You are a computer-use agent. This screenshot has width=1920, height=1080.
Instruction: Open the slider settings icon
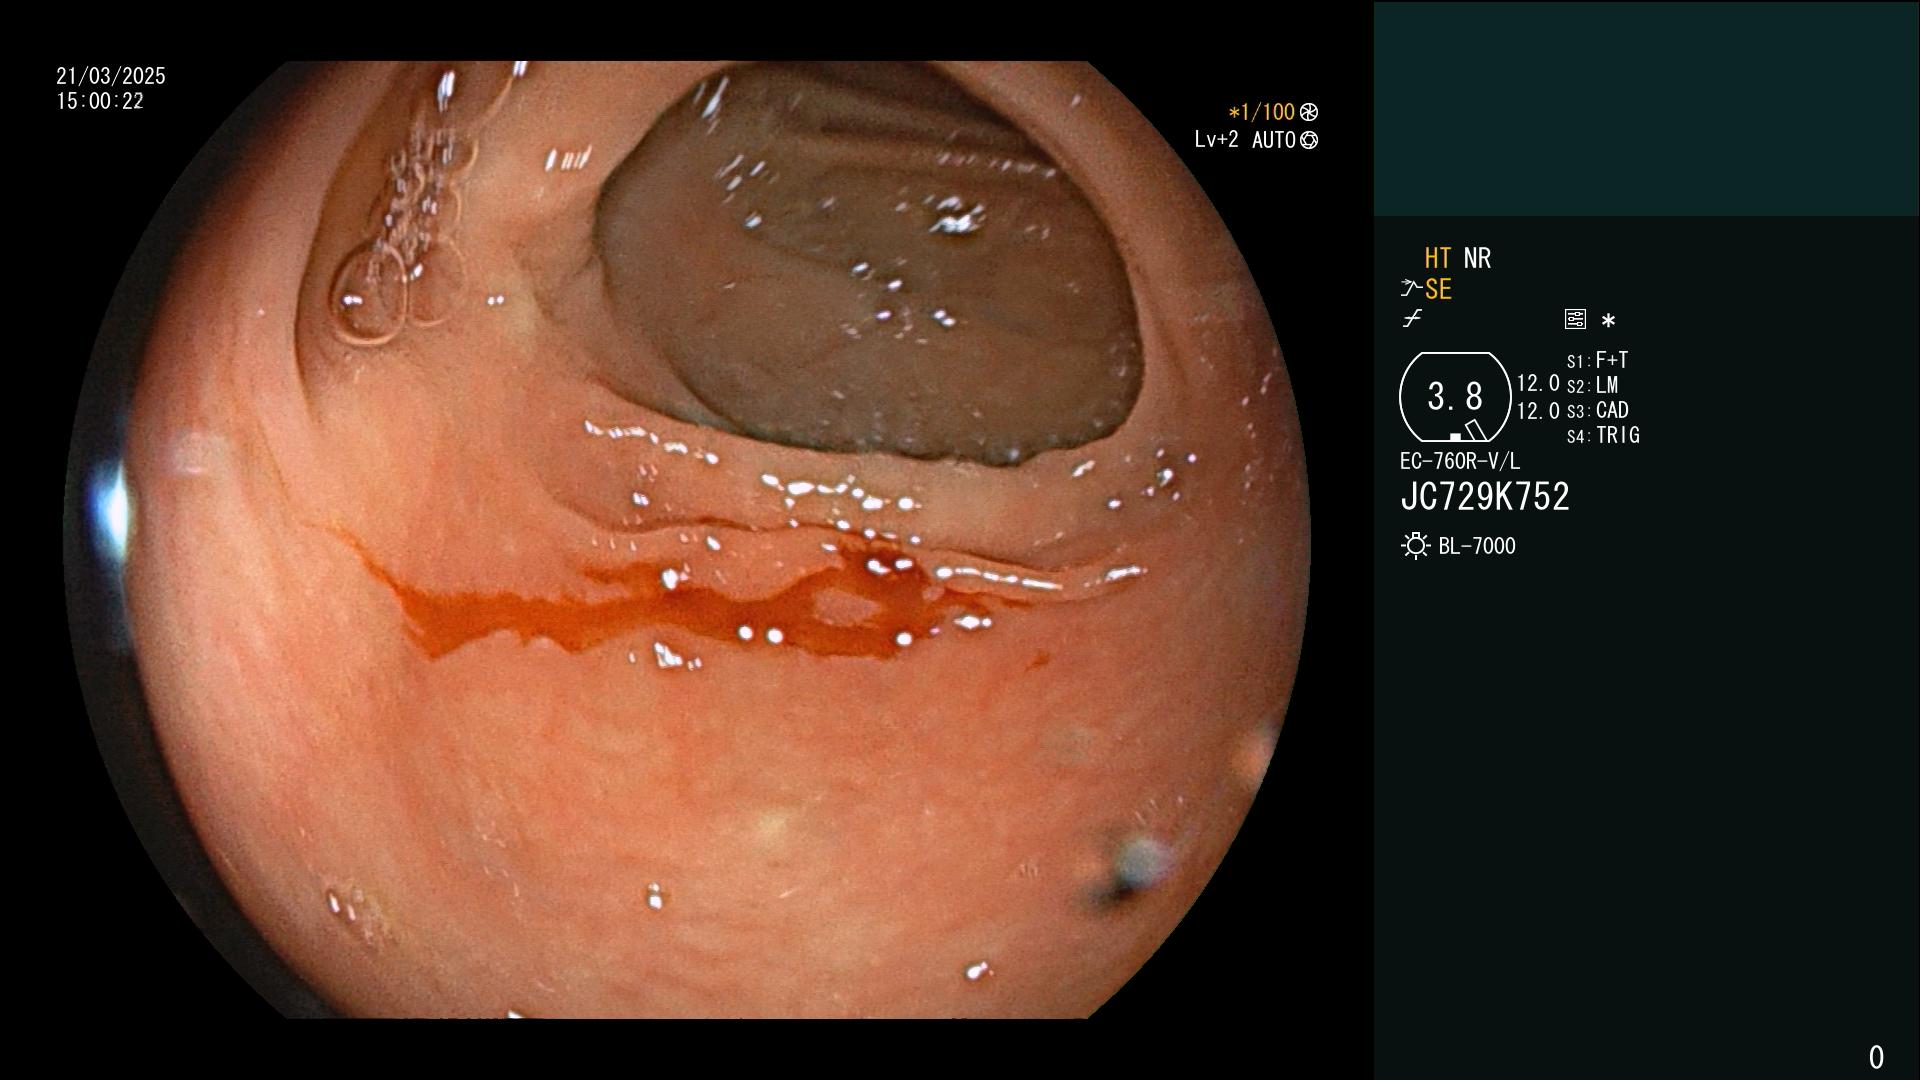pos(1575,319)
